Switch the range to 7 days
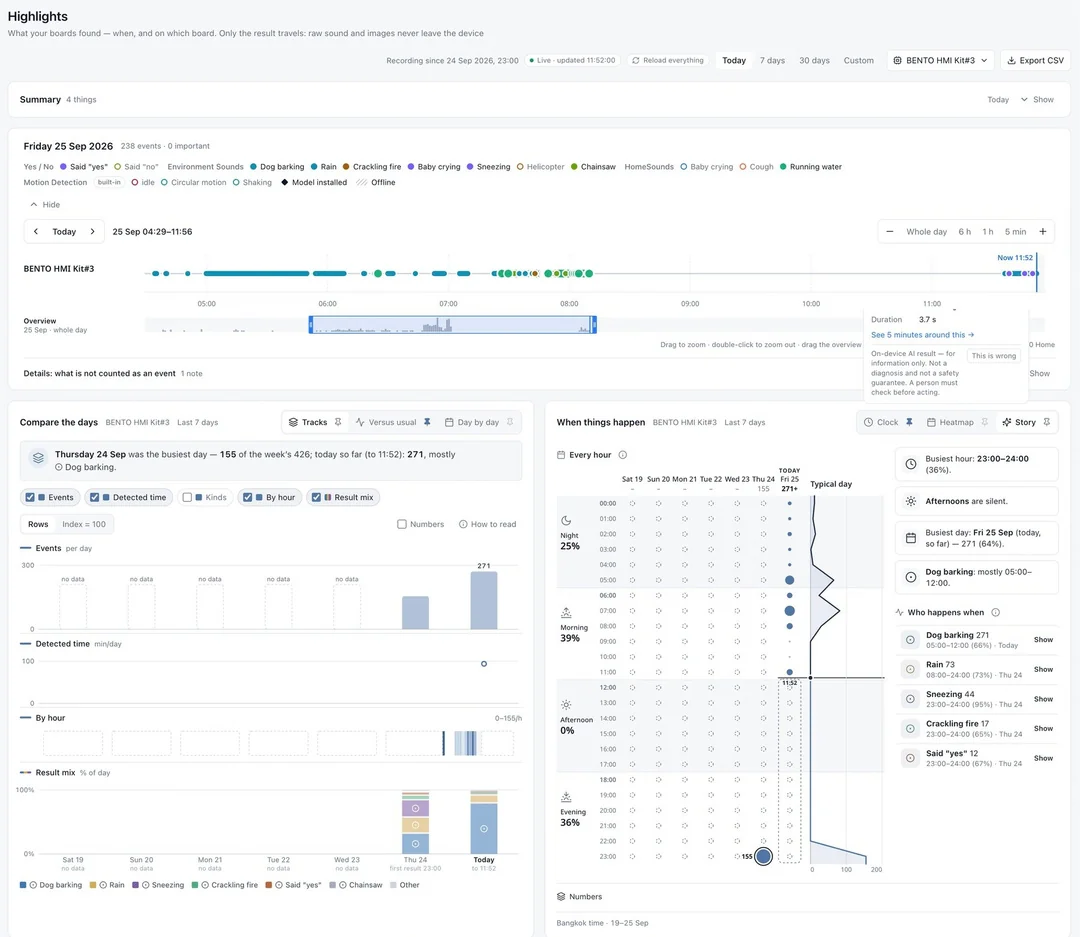 coord(772,61)
